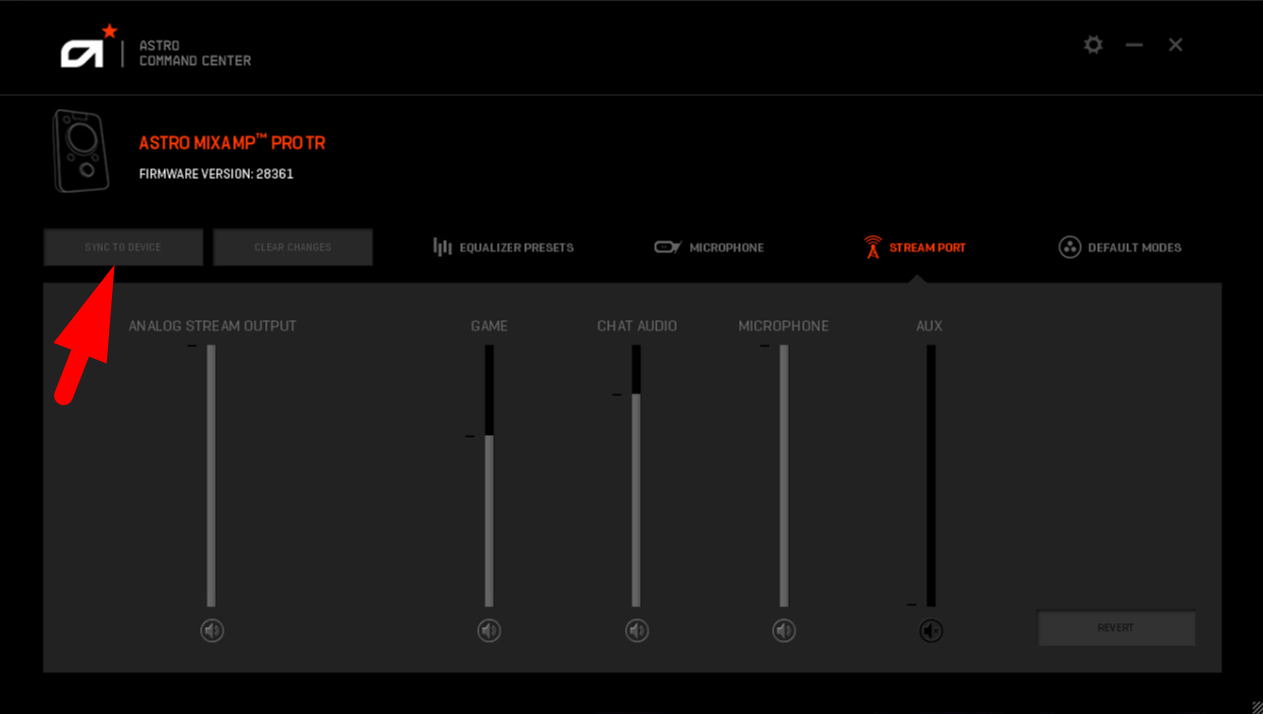Click the Clear Changes button
This screenshot has height=714, width=1263.
point(293,247)
